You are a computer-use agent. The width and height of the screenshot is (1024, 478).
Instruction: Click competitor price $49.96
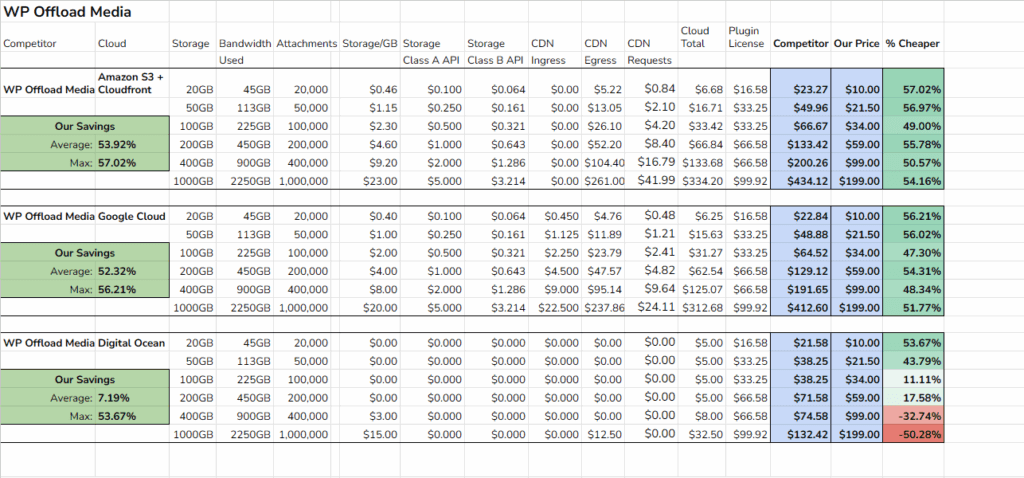[801, 108]
